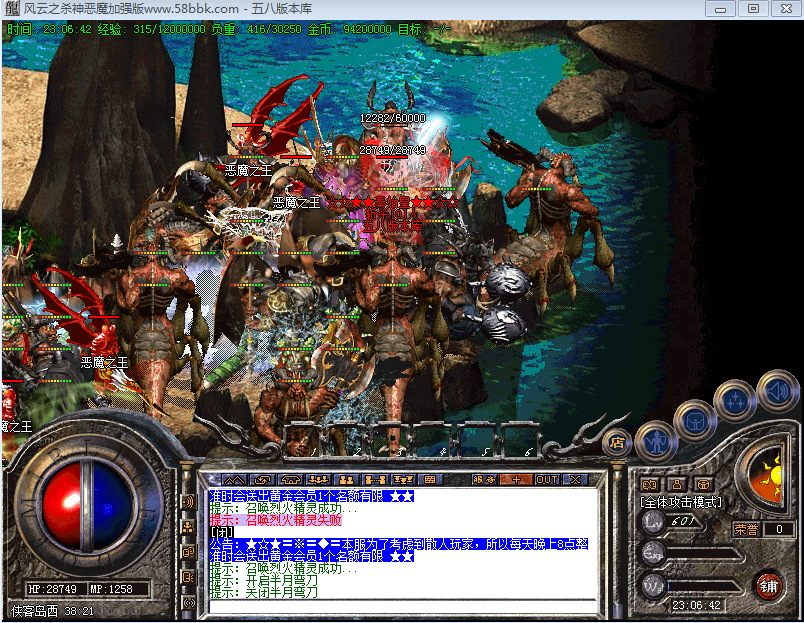Click the [闭] chat line

coord(222,532)
